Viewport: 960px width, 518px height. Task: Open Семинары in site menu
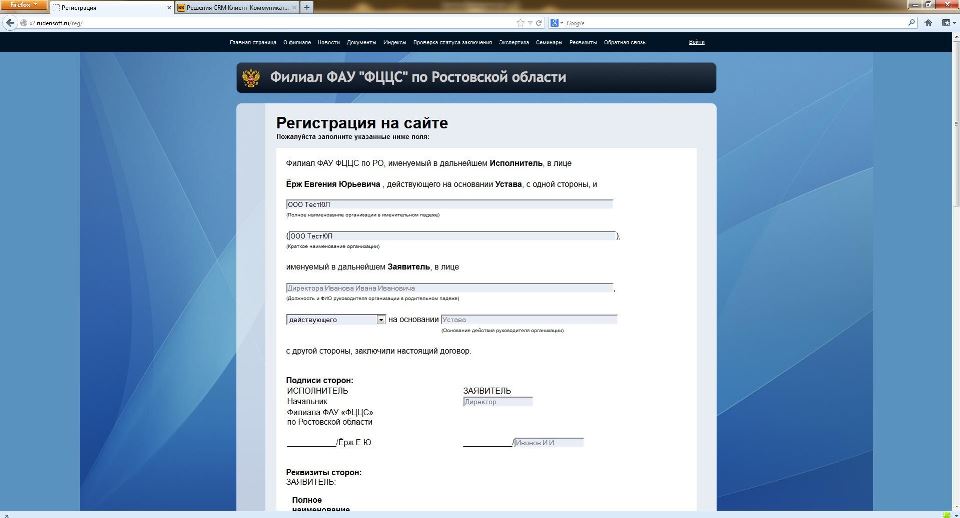tap(549, 42)
